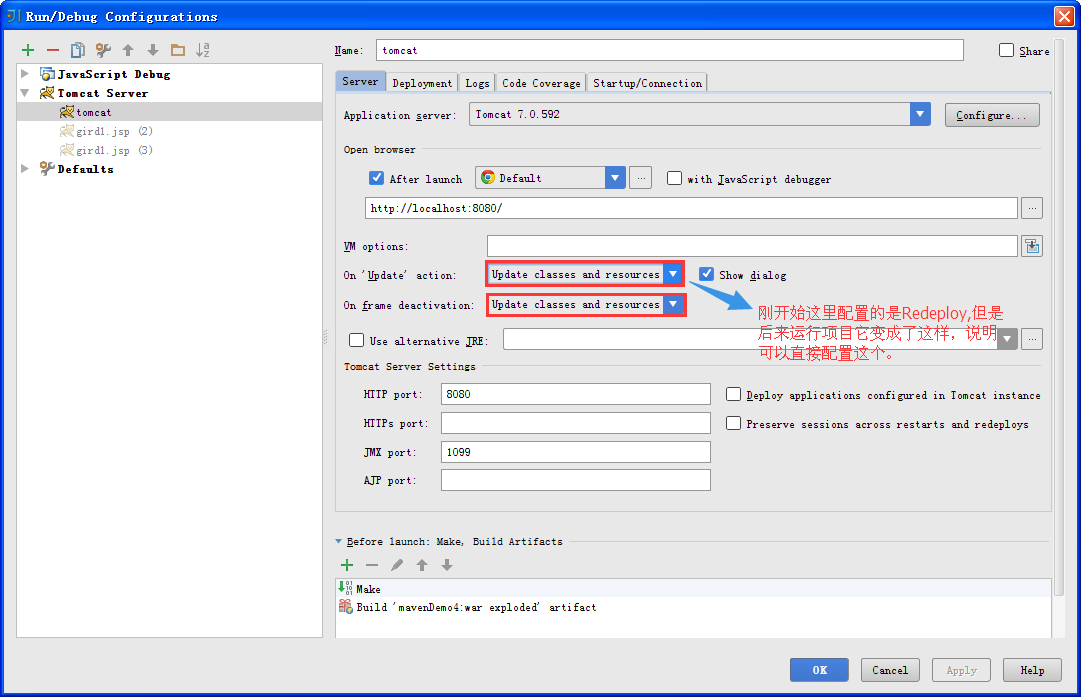Select the Make task icon
The image size is (1081, 697).
pos(345,588)
